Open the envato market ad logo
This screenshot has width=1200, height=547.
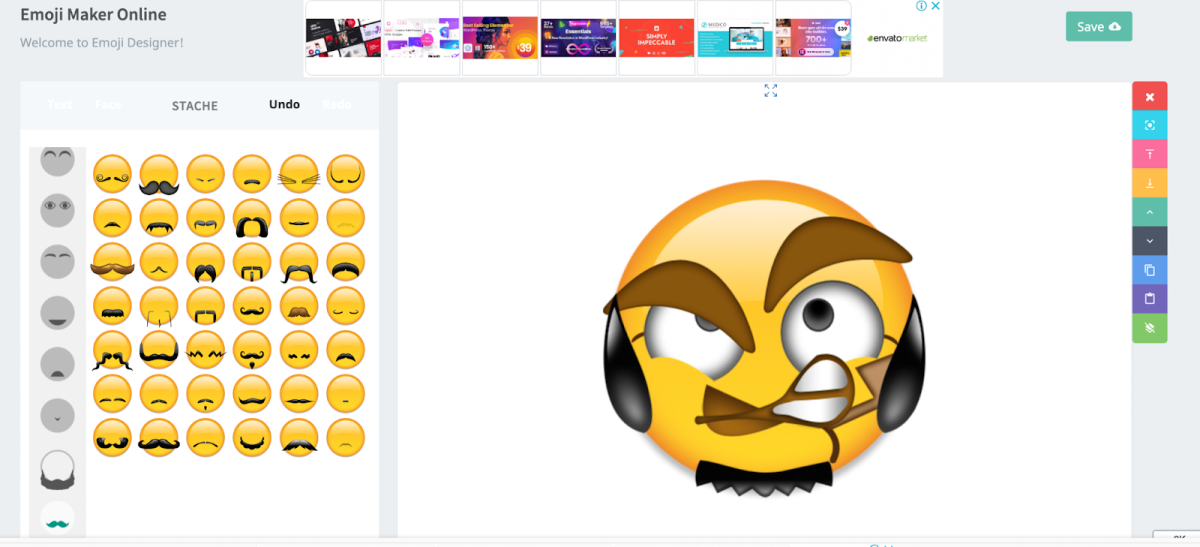tap(897, 38)
